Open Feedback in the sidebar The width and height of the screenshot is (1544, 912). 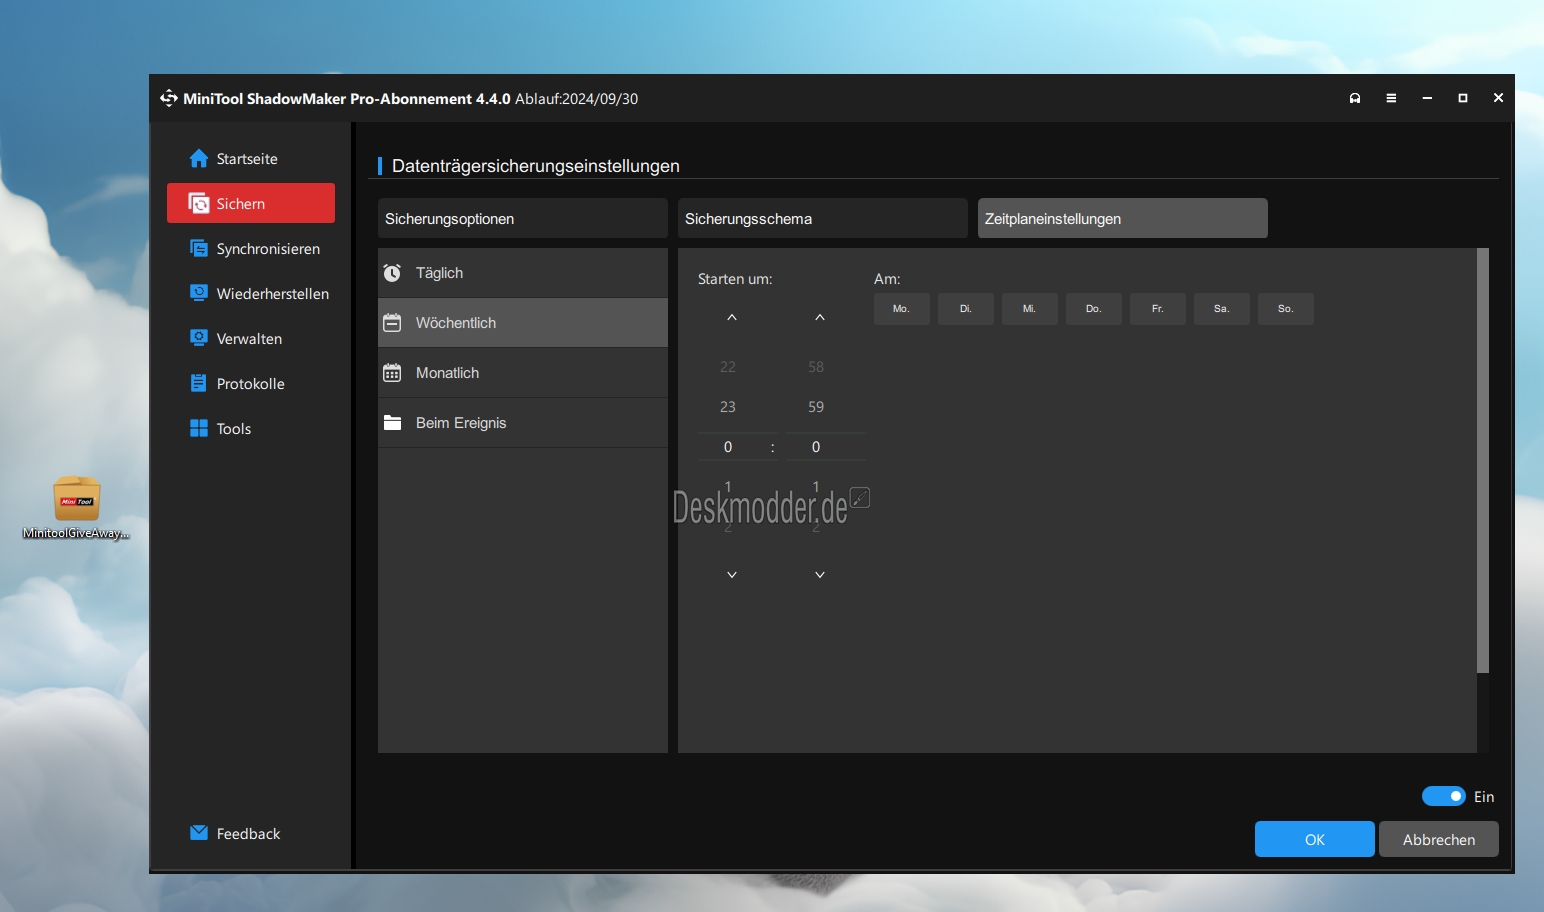click(x=251, y=833)
